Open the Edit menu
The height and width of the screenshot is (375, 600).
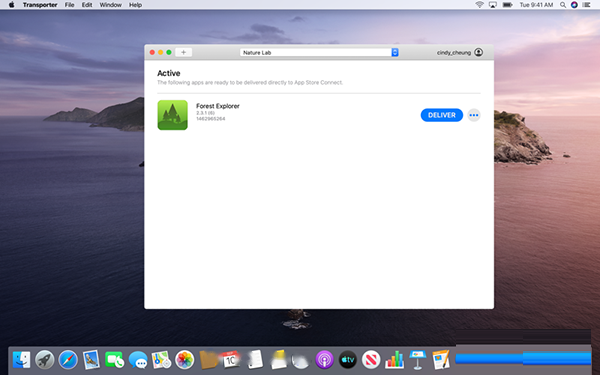[x=87, y=5]
